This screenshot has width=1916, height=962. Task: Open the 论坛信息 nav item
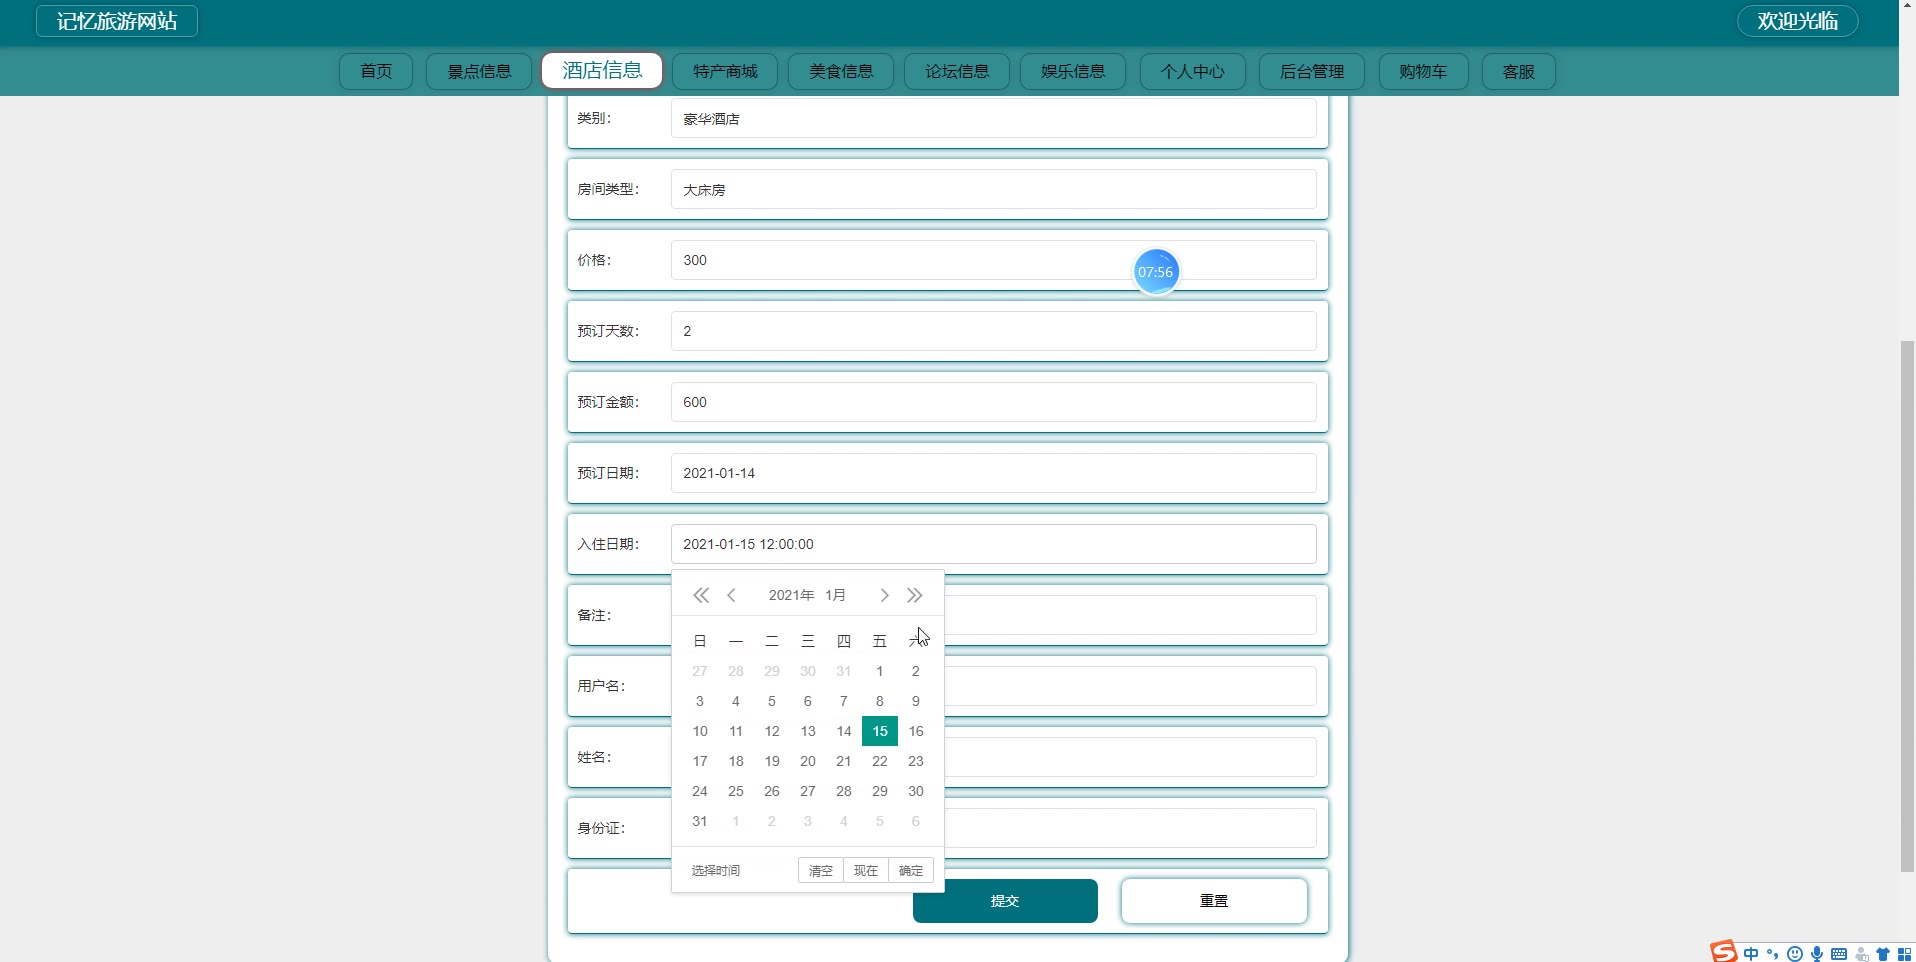coord(957,71)
